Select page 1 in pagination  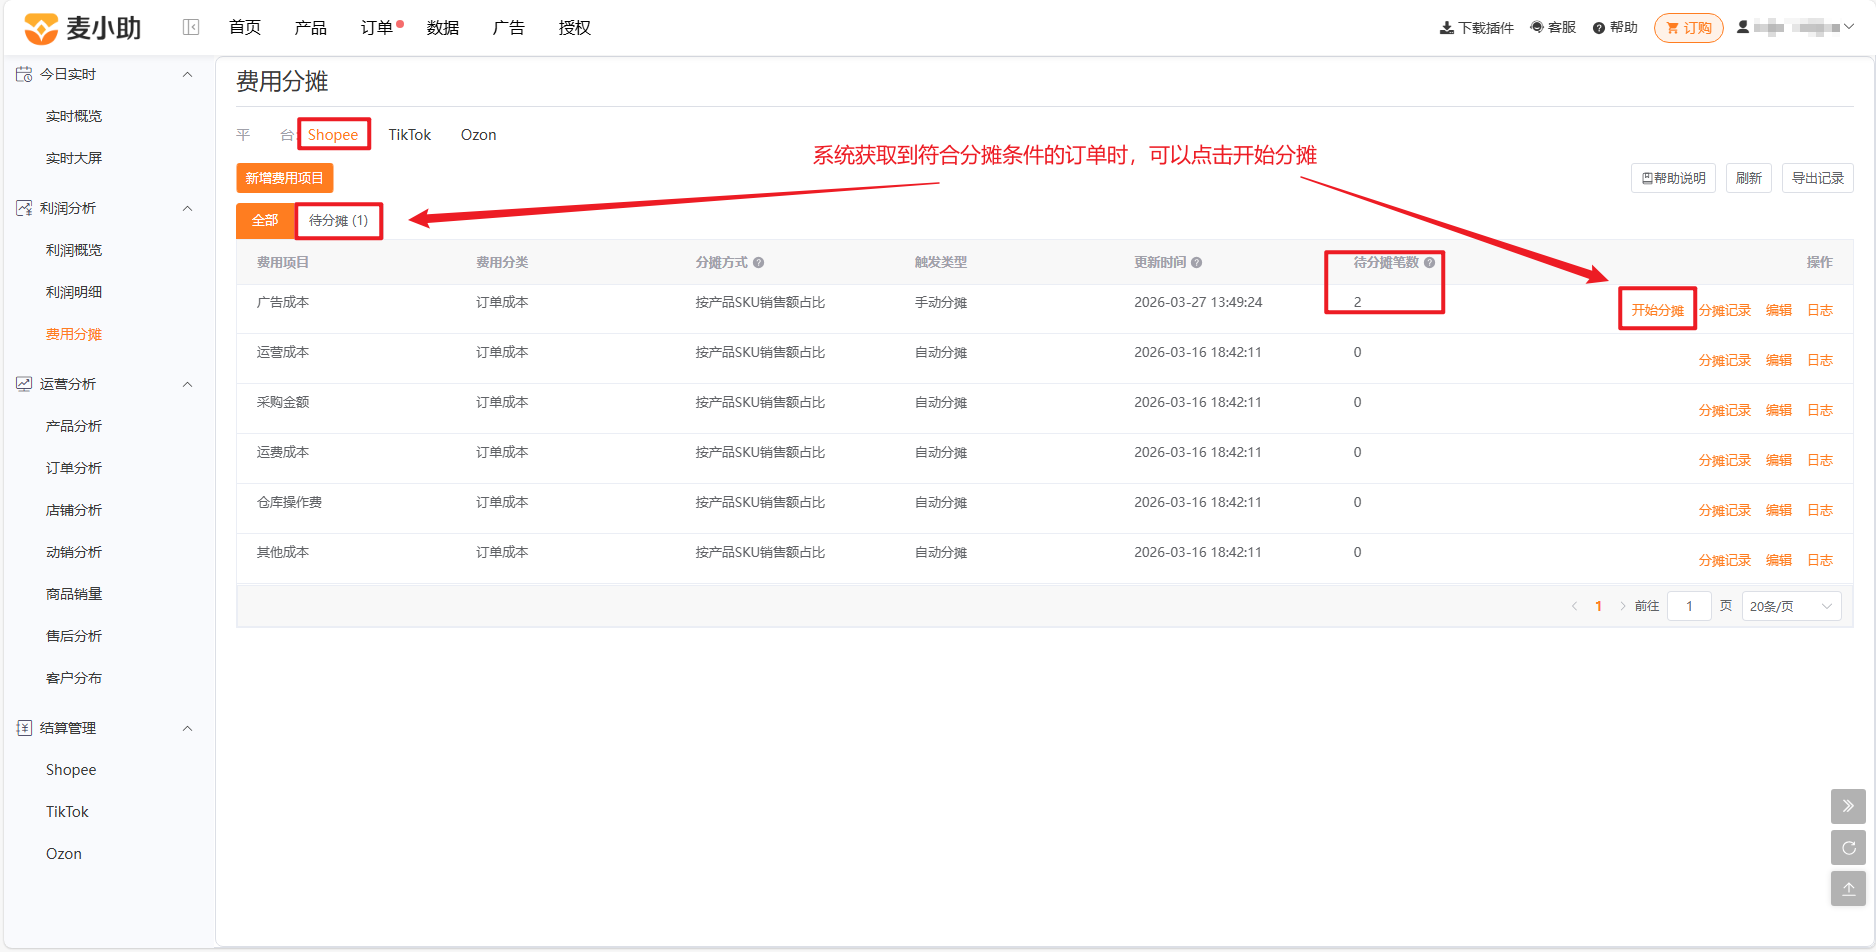[1598, 606]
